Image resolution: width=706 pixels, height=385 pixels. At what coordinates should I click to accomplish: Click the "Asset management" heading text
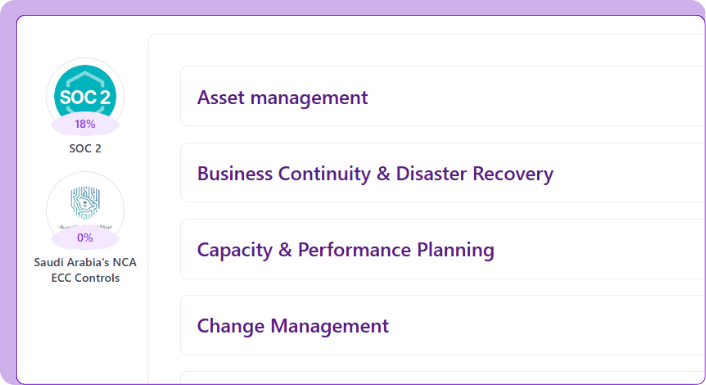click(282, 98)
